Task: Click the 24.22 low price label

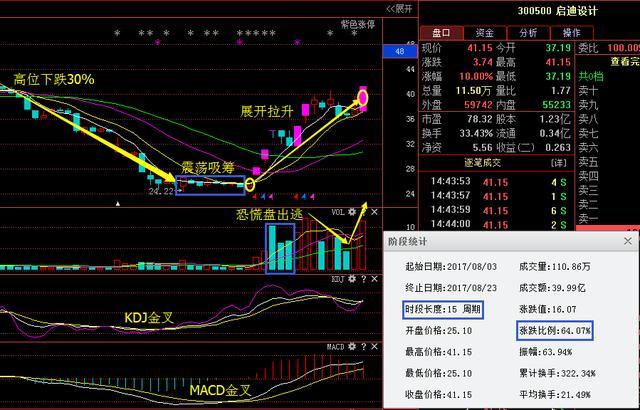Action: [x=160, y=189]
